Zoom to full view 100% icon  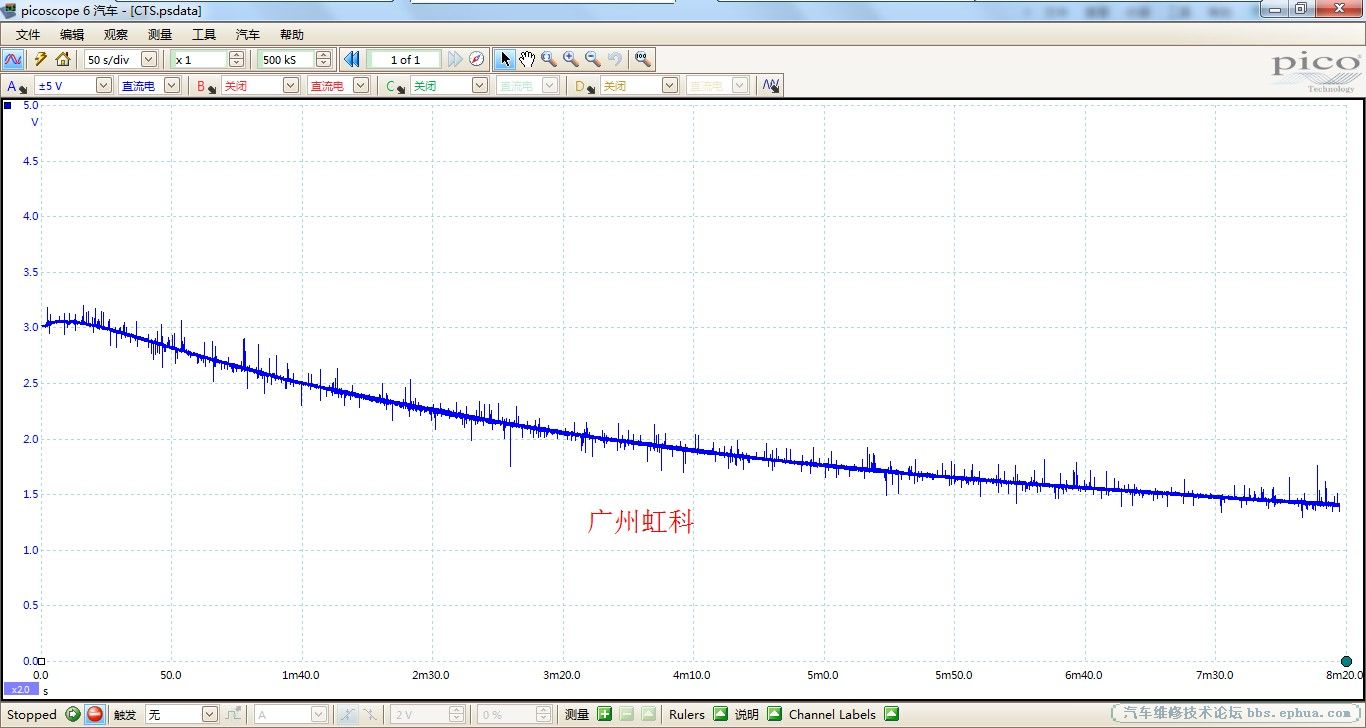point(643,59)
